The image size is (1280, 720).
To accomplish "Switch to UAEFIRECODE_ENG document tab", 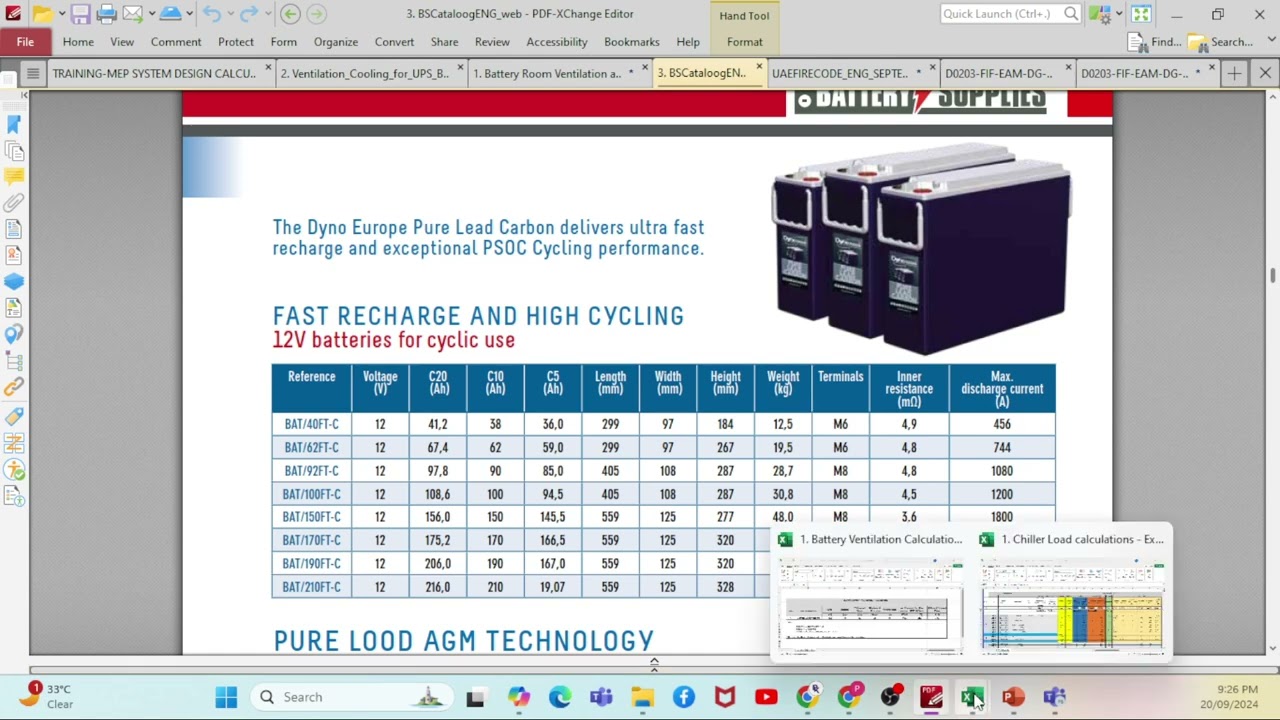I will [840, 73].
